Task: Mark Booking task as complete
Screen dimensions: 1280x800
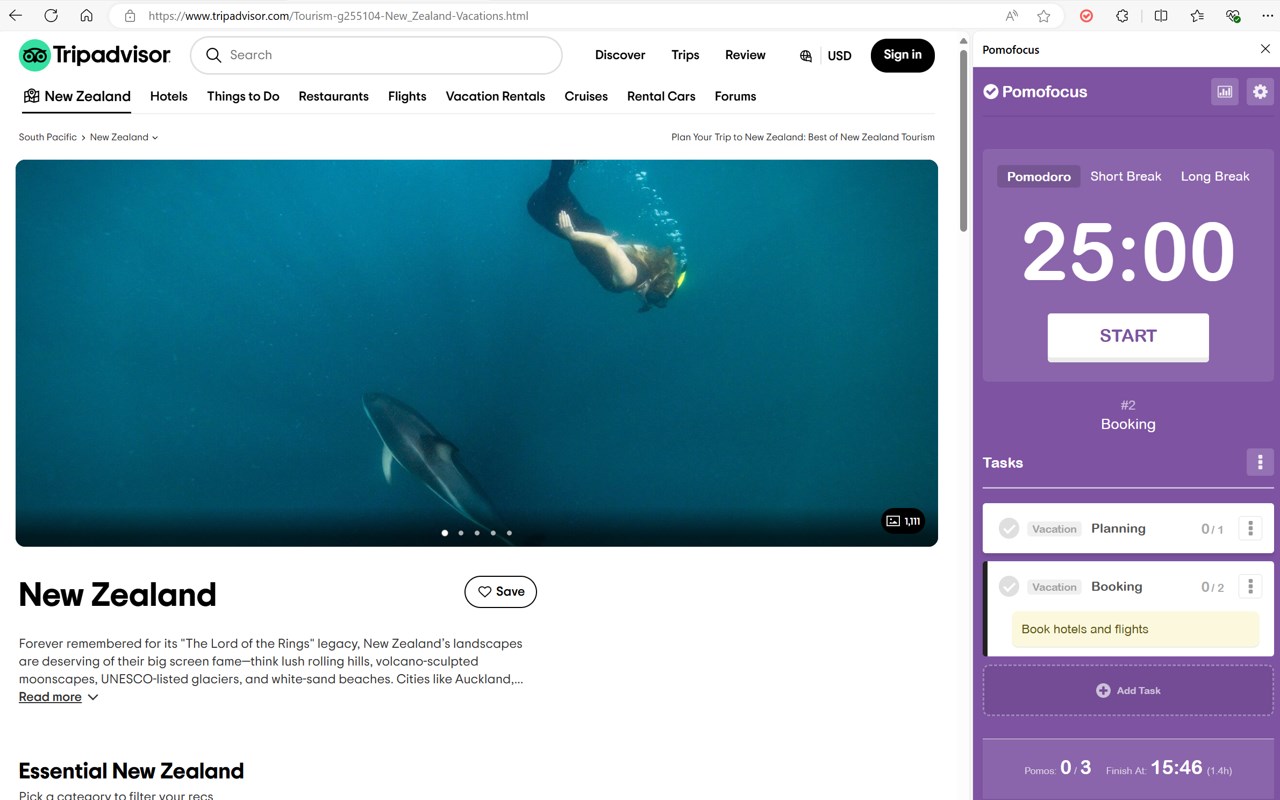Action: click(x=1009, y=587)
